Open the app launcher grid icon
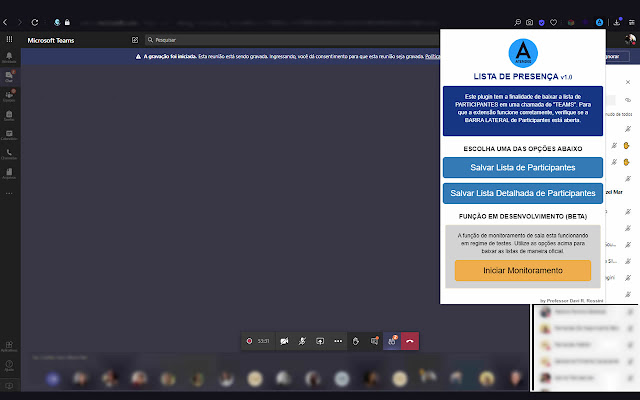This screenshot has height=400, width=640. point(9,39)
